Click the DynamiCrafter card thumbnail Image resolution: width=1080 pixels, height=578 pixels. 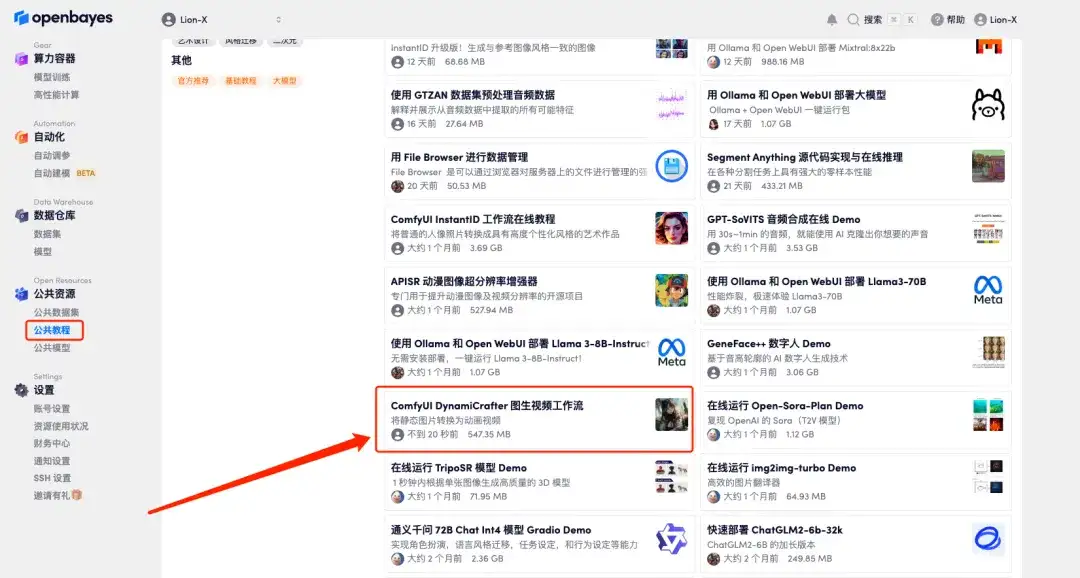point(672,414)
